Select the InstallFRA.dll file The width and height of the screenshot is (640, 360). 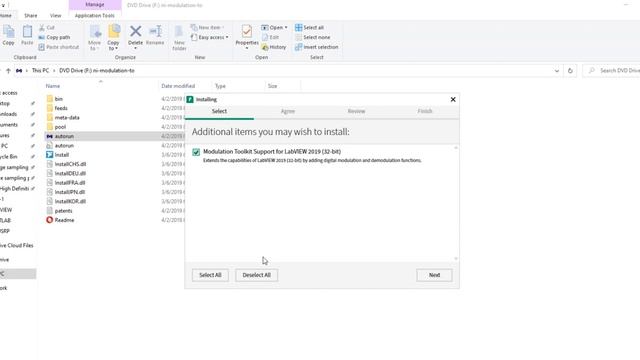point(66,183)
